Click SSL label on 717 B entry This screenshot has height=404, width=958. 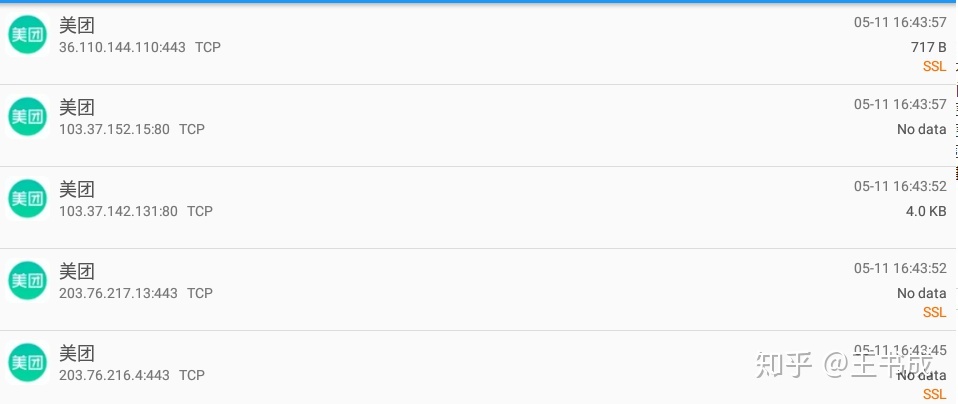[x=934, y=66]
